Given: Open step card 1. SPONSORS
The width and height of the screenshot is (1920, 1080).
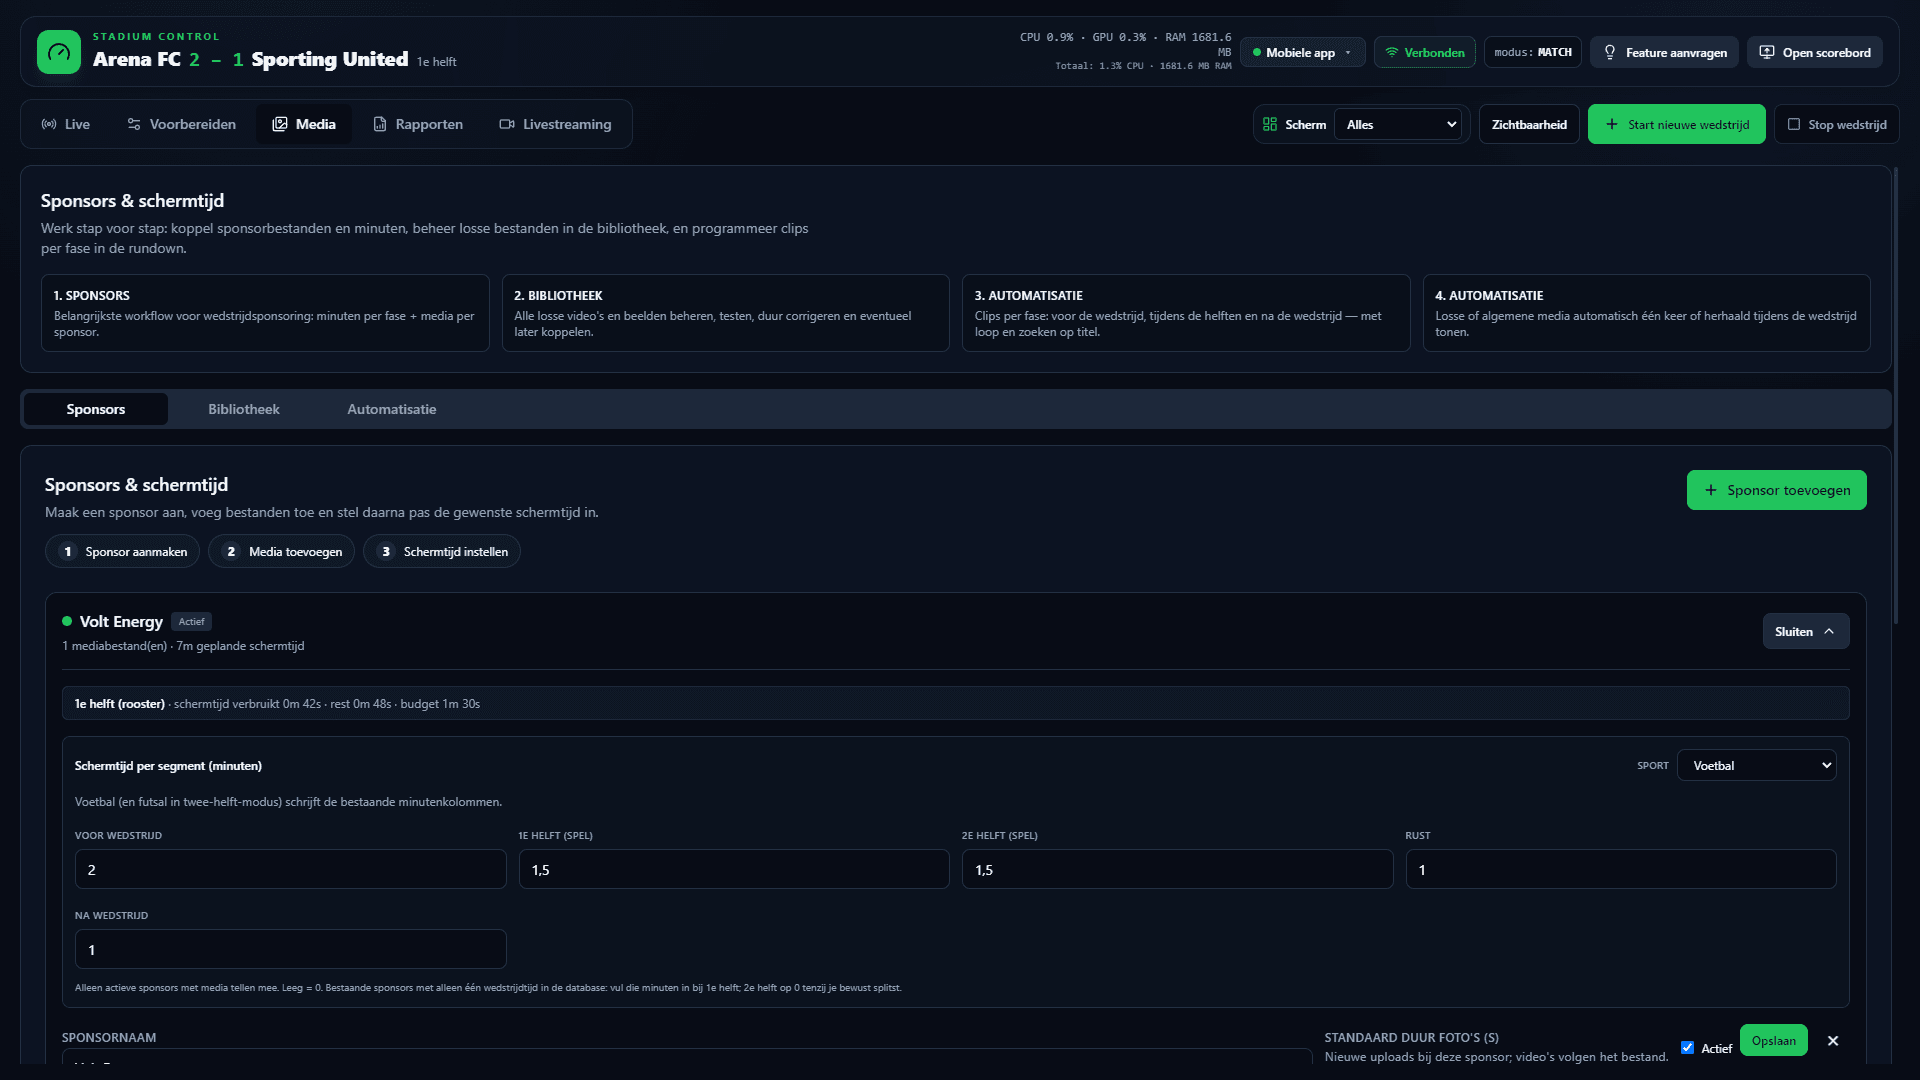Looking at the screenshot, I should click(265, 313).
